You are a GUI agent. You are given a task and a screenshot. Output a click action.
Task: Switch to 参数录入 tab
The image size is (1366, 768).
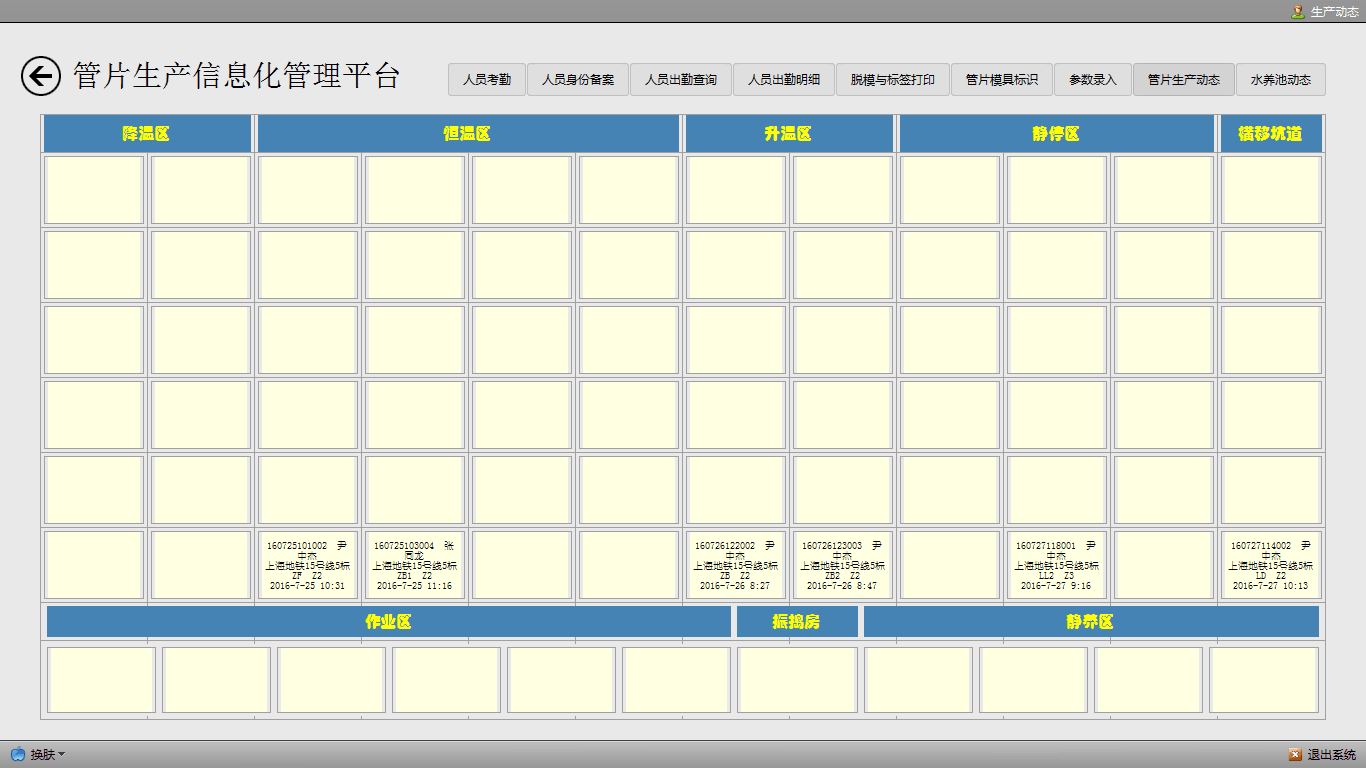(x=1093, y=80)
